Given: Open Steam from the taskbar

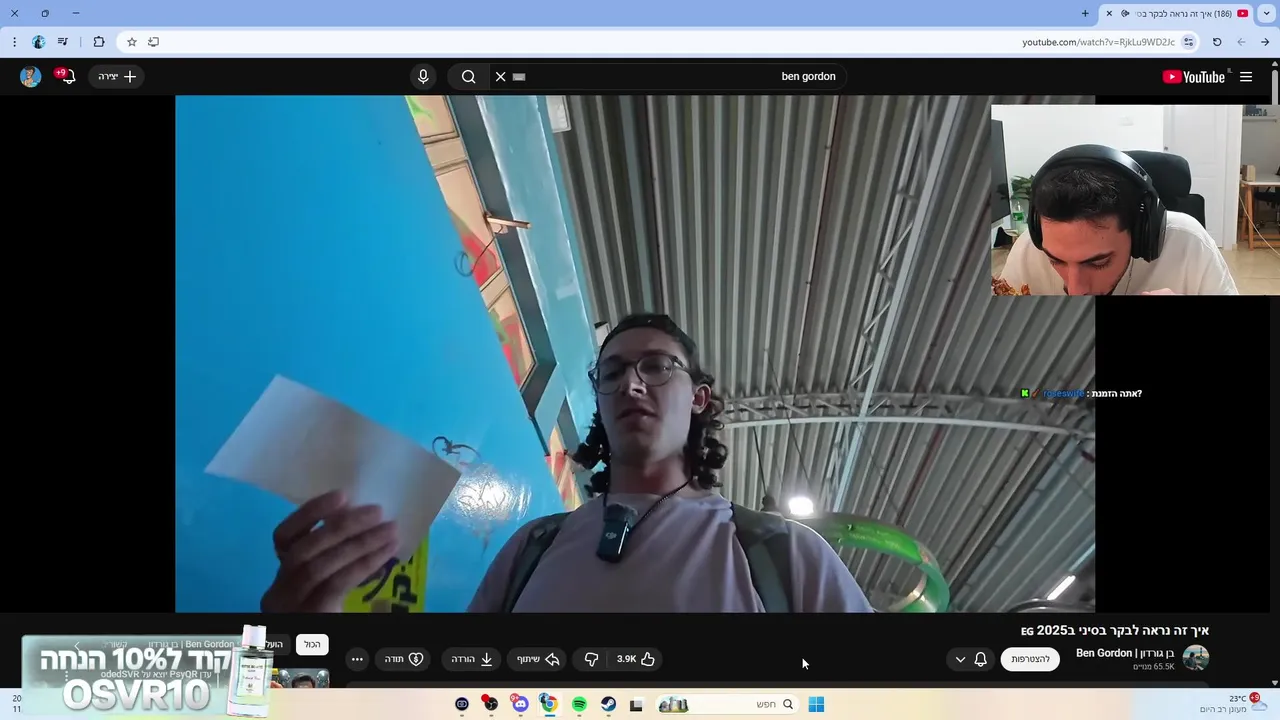Looking at the screenshot, I should click(608, 704).
